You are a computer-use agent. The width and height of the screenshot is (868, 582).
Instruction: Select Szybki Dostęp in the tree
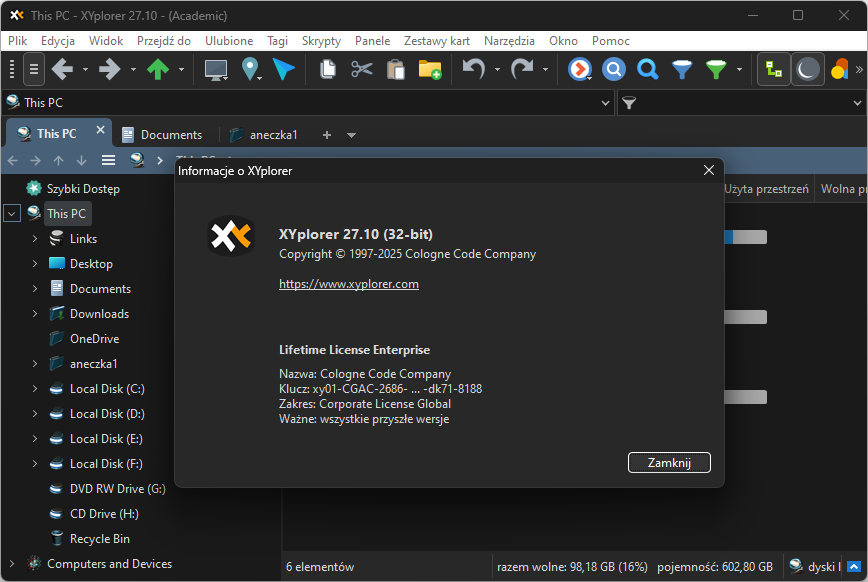pos(83,189)
